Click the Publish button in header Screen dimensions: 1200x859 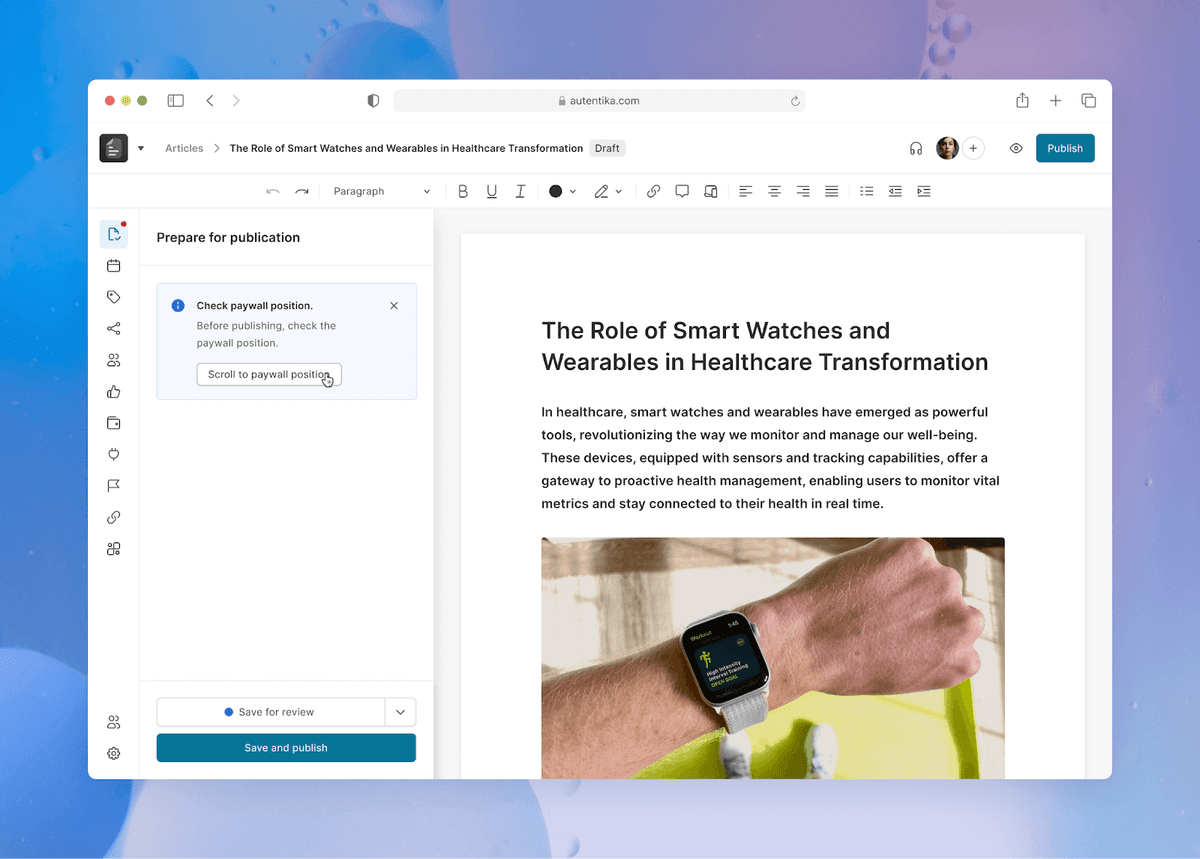[x=1065, y=148]
